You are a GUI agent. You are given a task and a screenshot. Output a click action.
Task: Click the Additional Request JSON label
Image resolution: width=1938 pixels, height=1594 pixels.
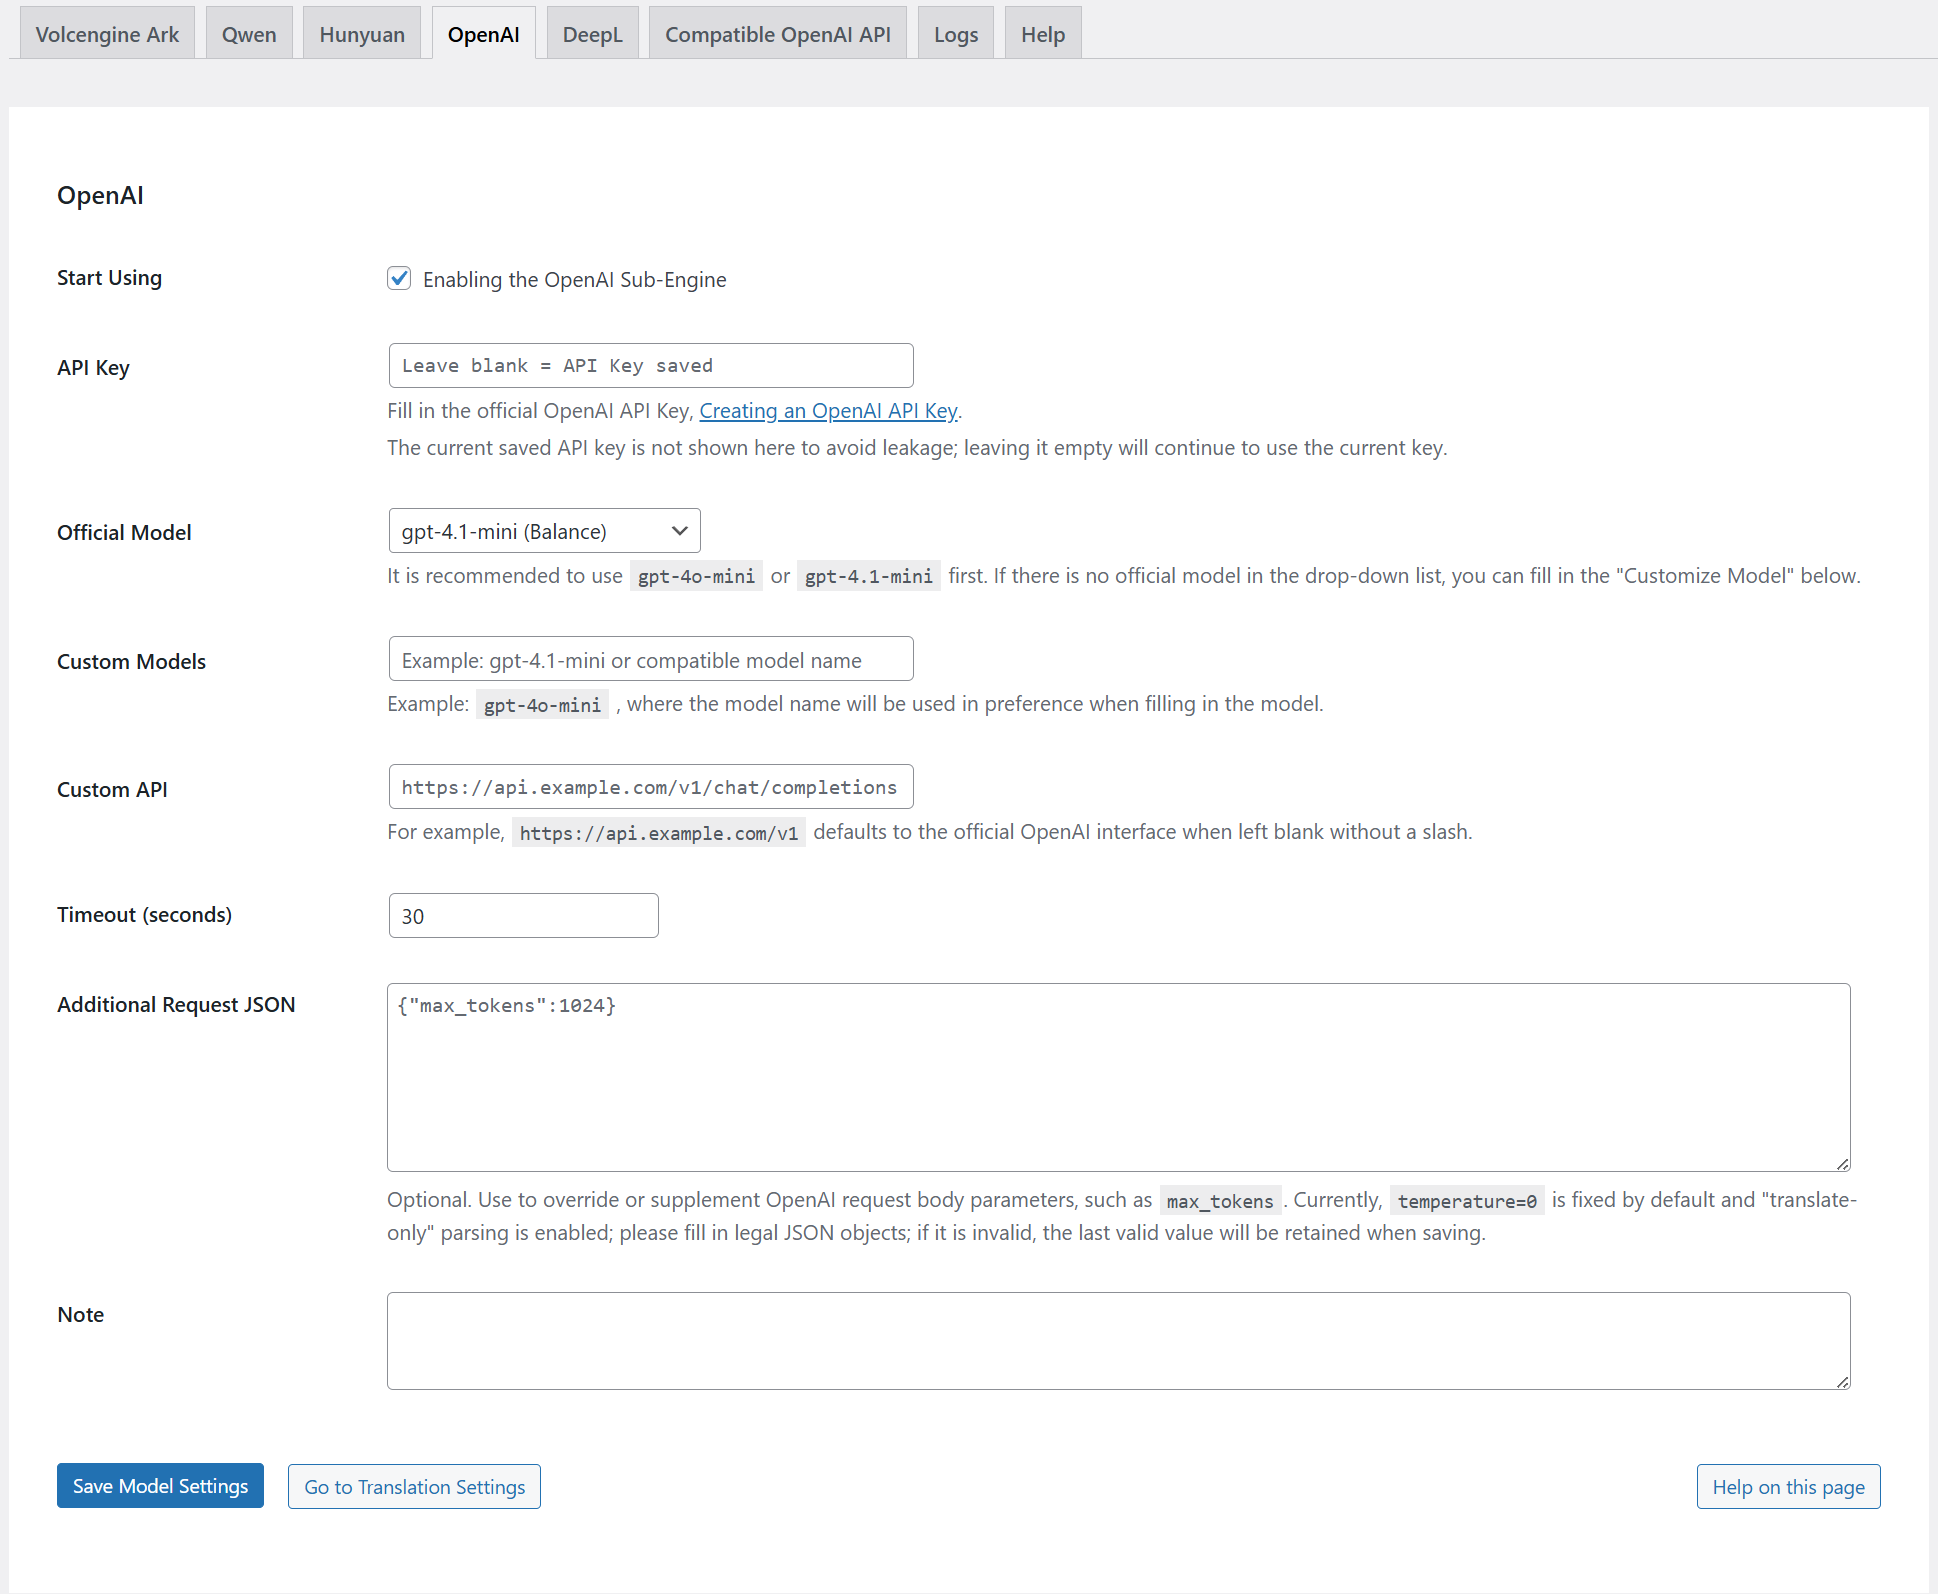coord(176,1005)
